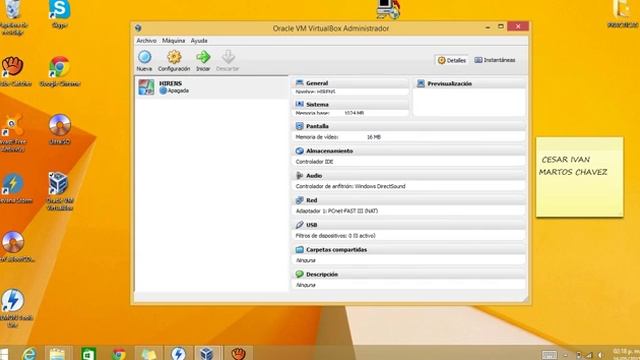Minimize the VirtualBox window
The height and width of the screenshot is (360, 640).
488,27
